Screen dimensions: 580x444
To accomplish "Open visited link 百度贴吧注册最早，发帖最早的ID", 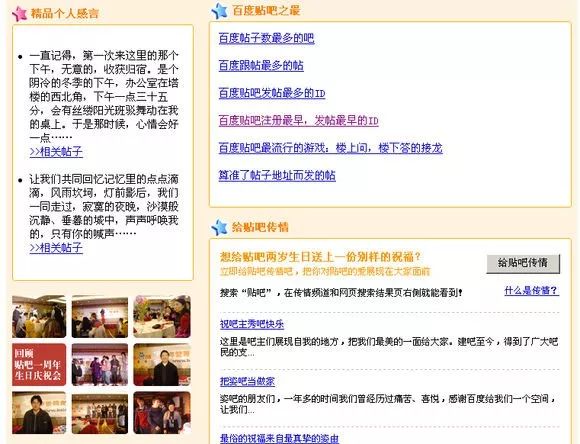I will 299,121.
